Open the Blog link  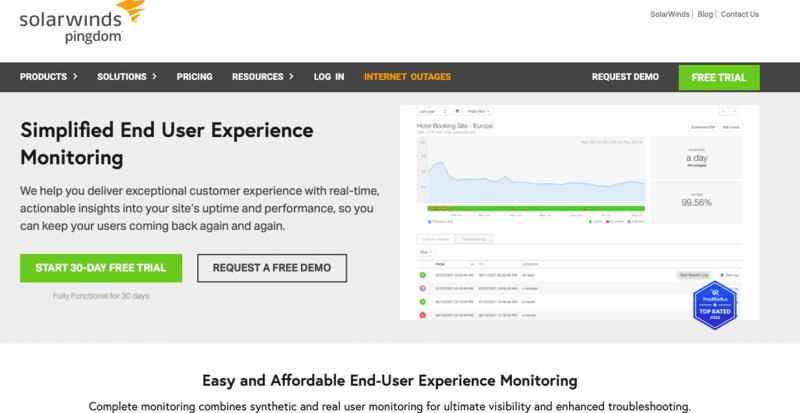click(x=705, y=14)
